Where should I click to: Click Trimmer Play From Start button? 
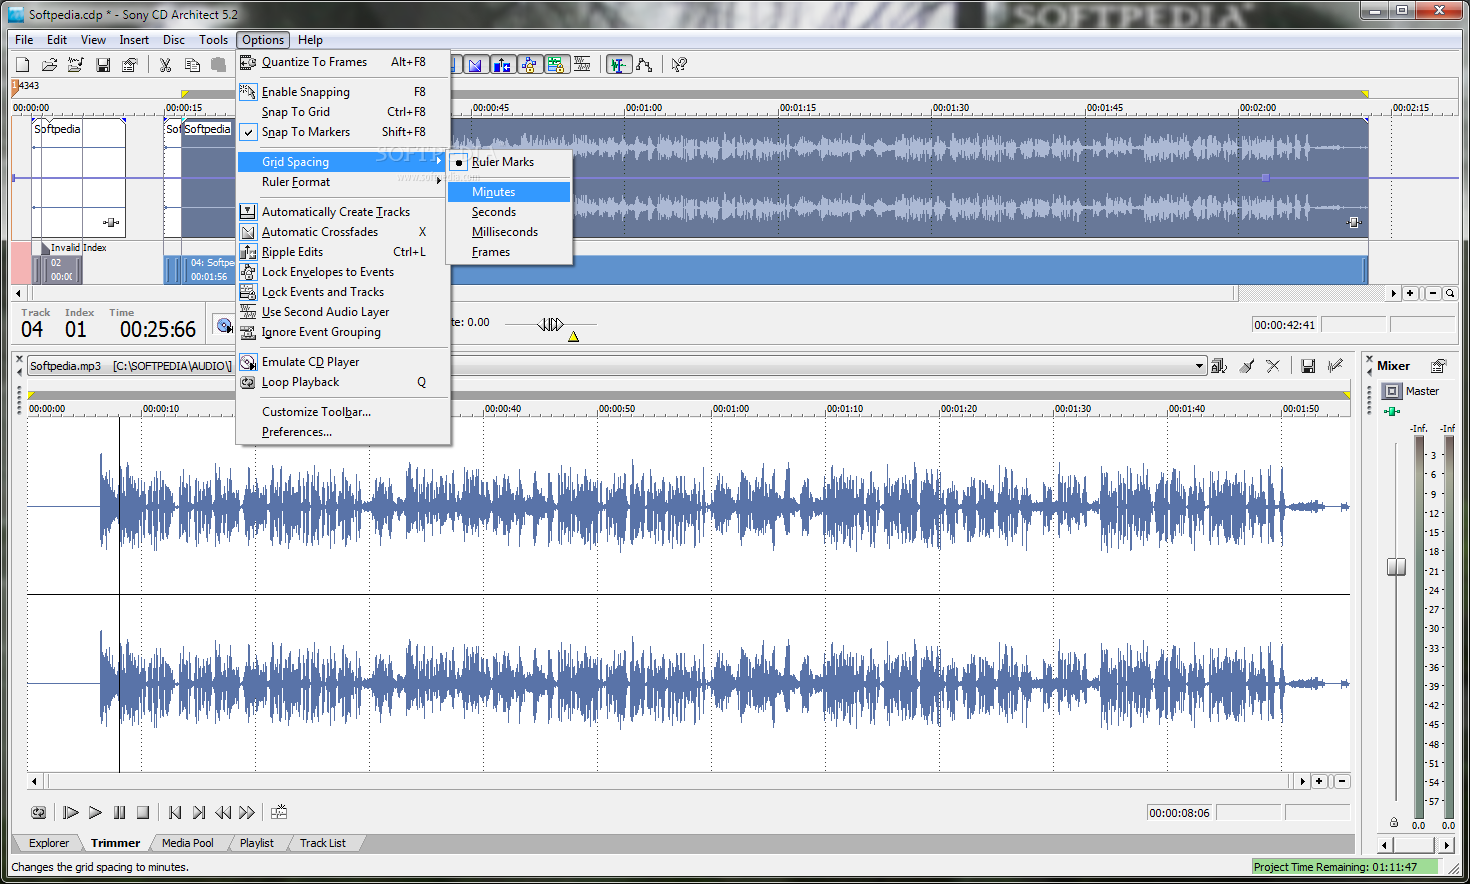click(71, 812)
